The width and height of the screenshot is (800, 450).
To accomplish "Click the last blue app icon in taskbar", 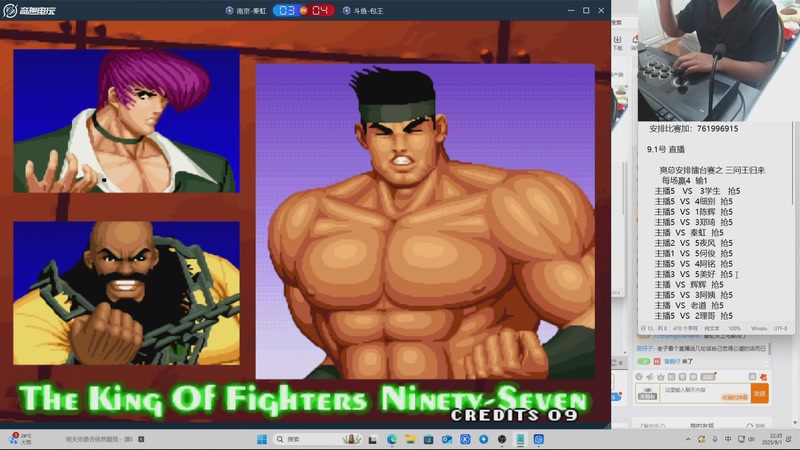I will (x=539, y=439).
